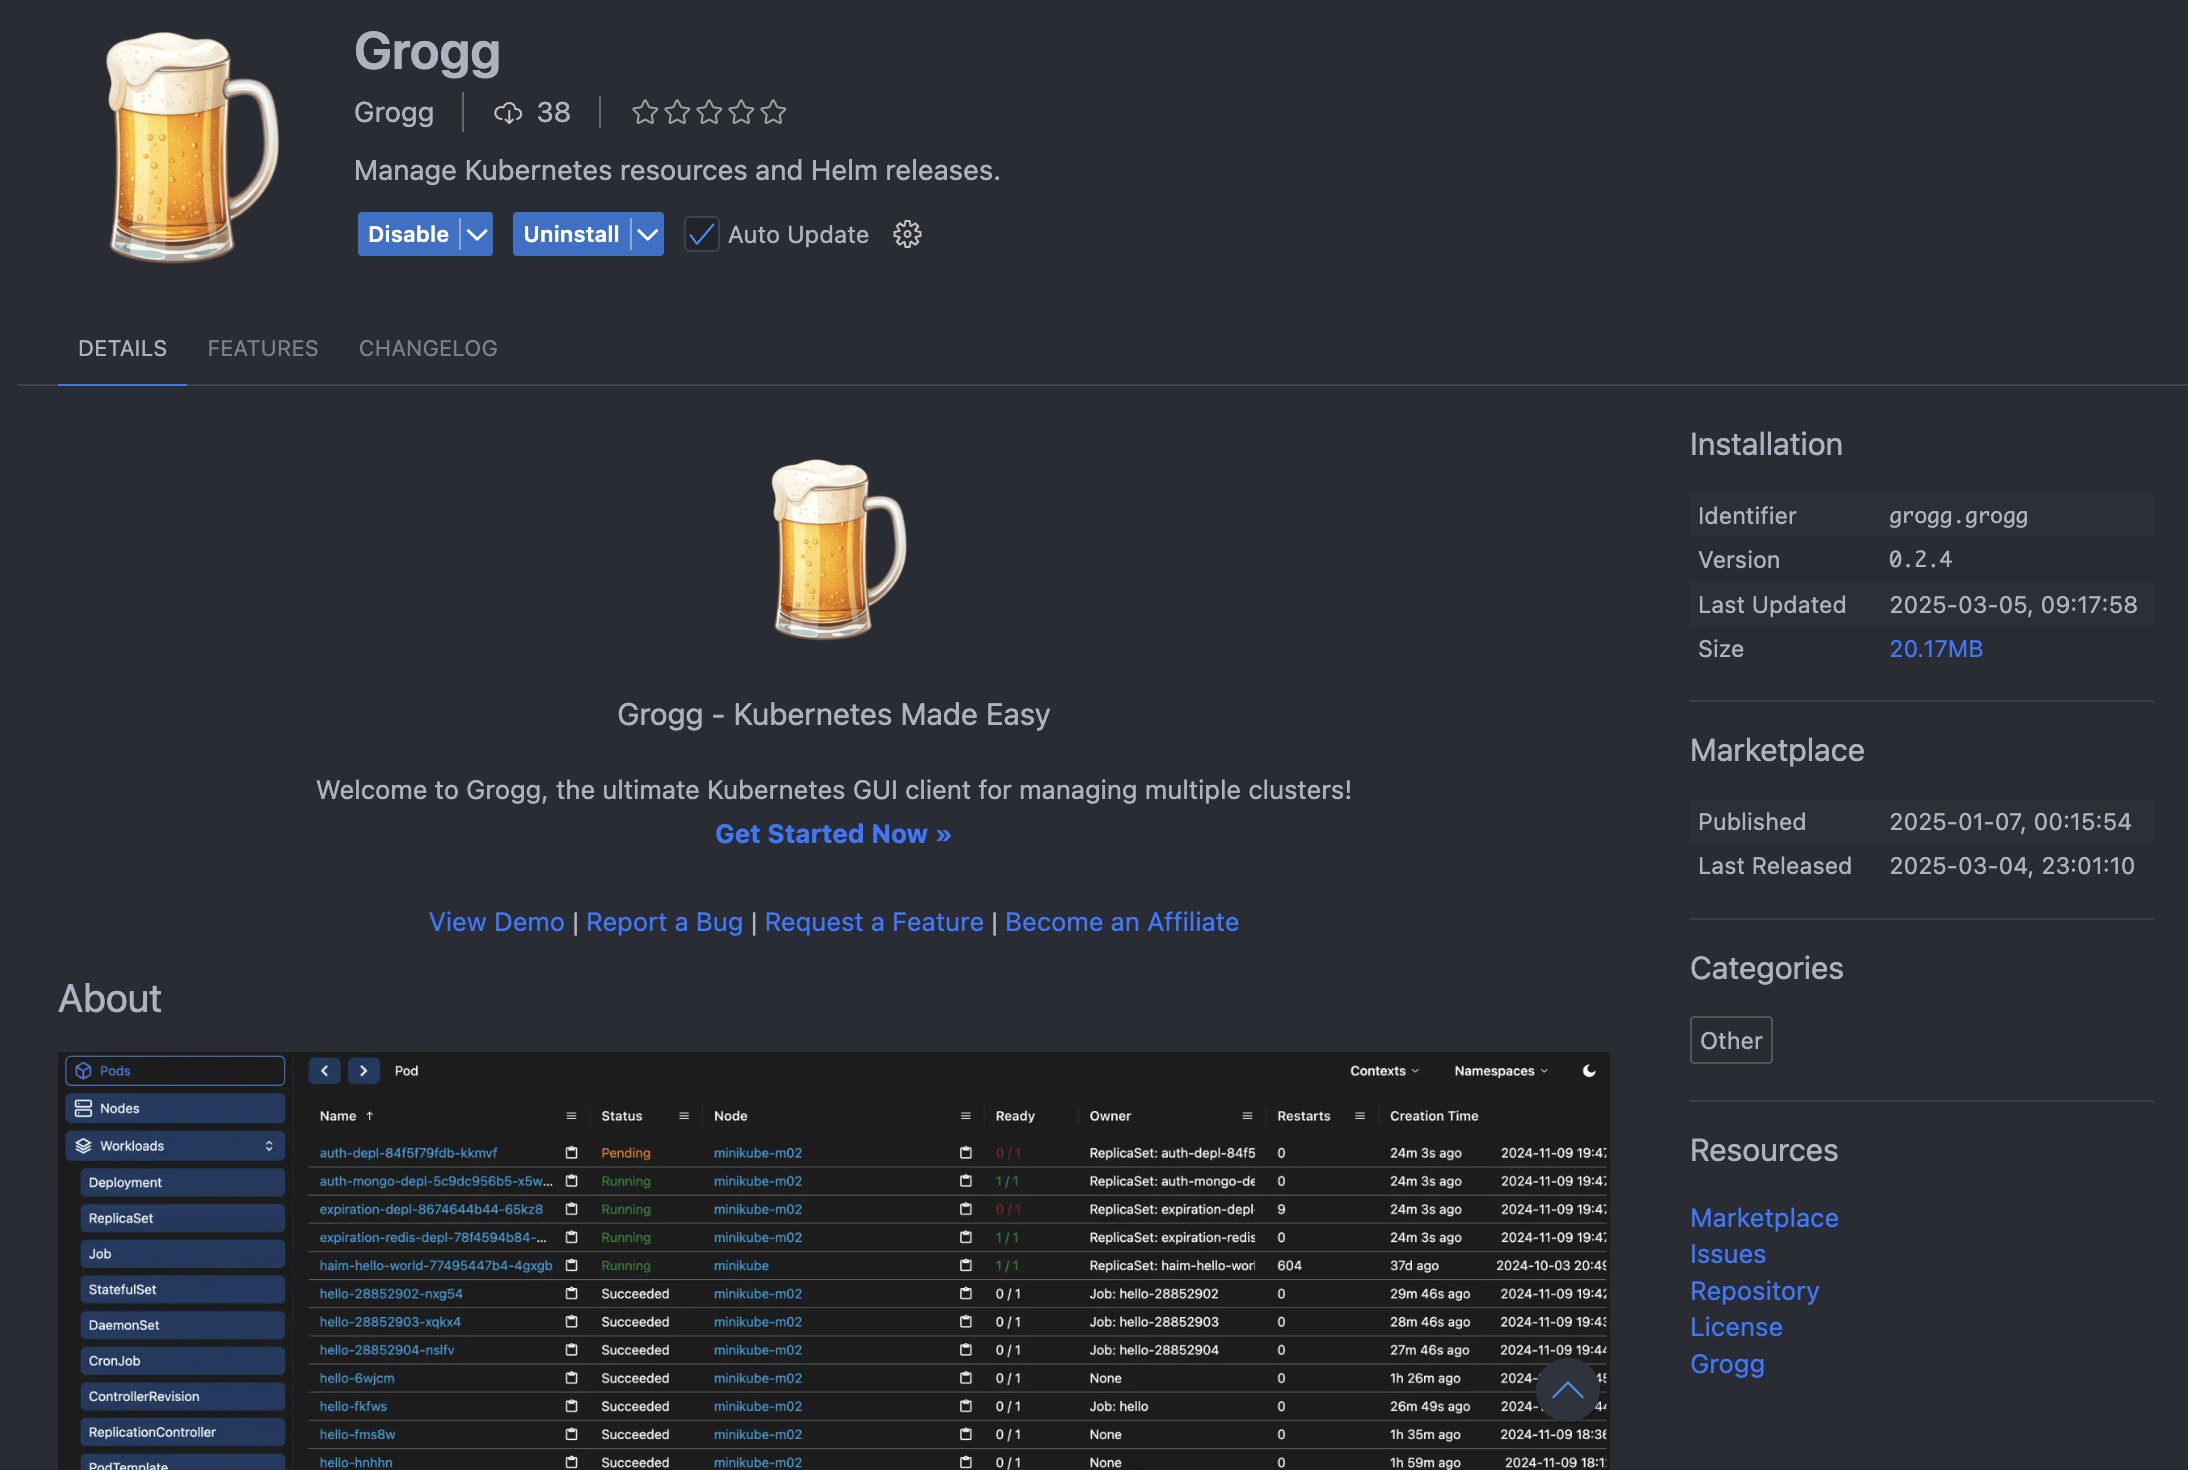The width and height of the screenshot is (2188, 1470).
Task: Expand the Uninstall dropdown arrow
Action: [x=648, y=234]
